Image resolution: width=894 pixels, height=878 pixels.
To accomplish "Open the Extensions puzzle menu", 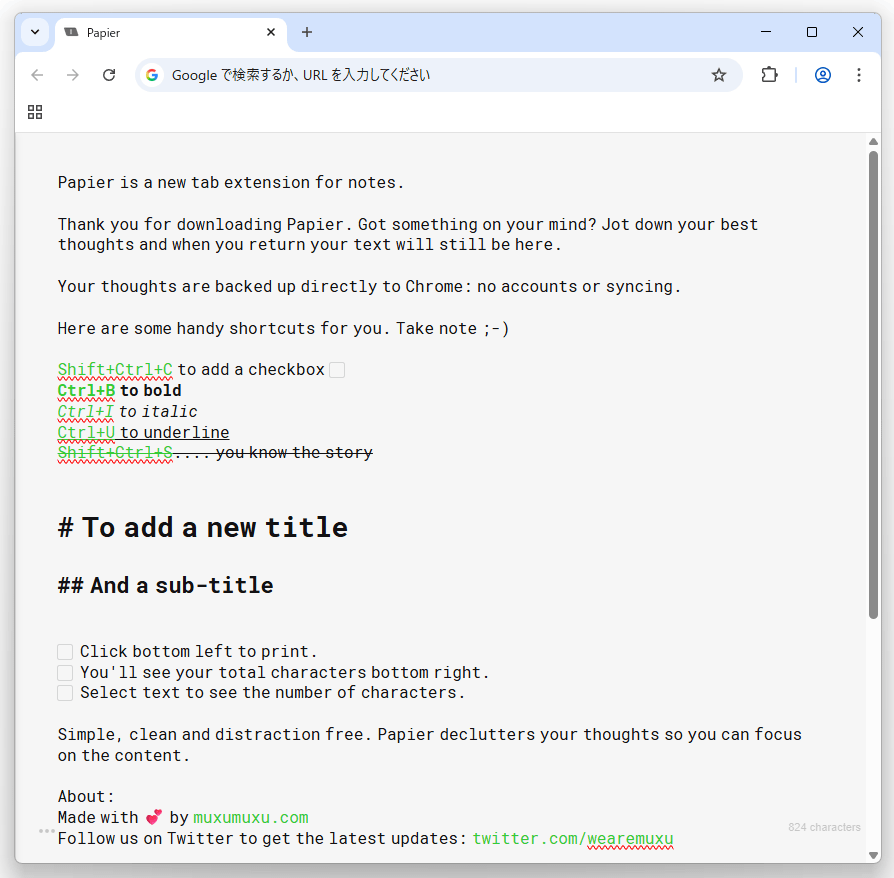I will [x=769, y=75].
